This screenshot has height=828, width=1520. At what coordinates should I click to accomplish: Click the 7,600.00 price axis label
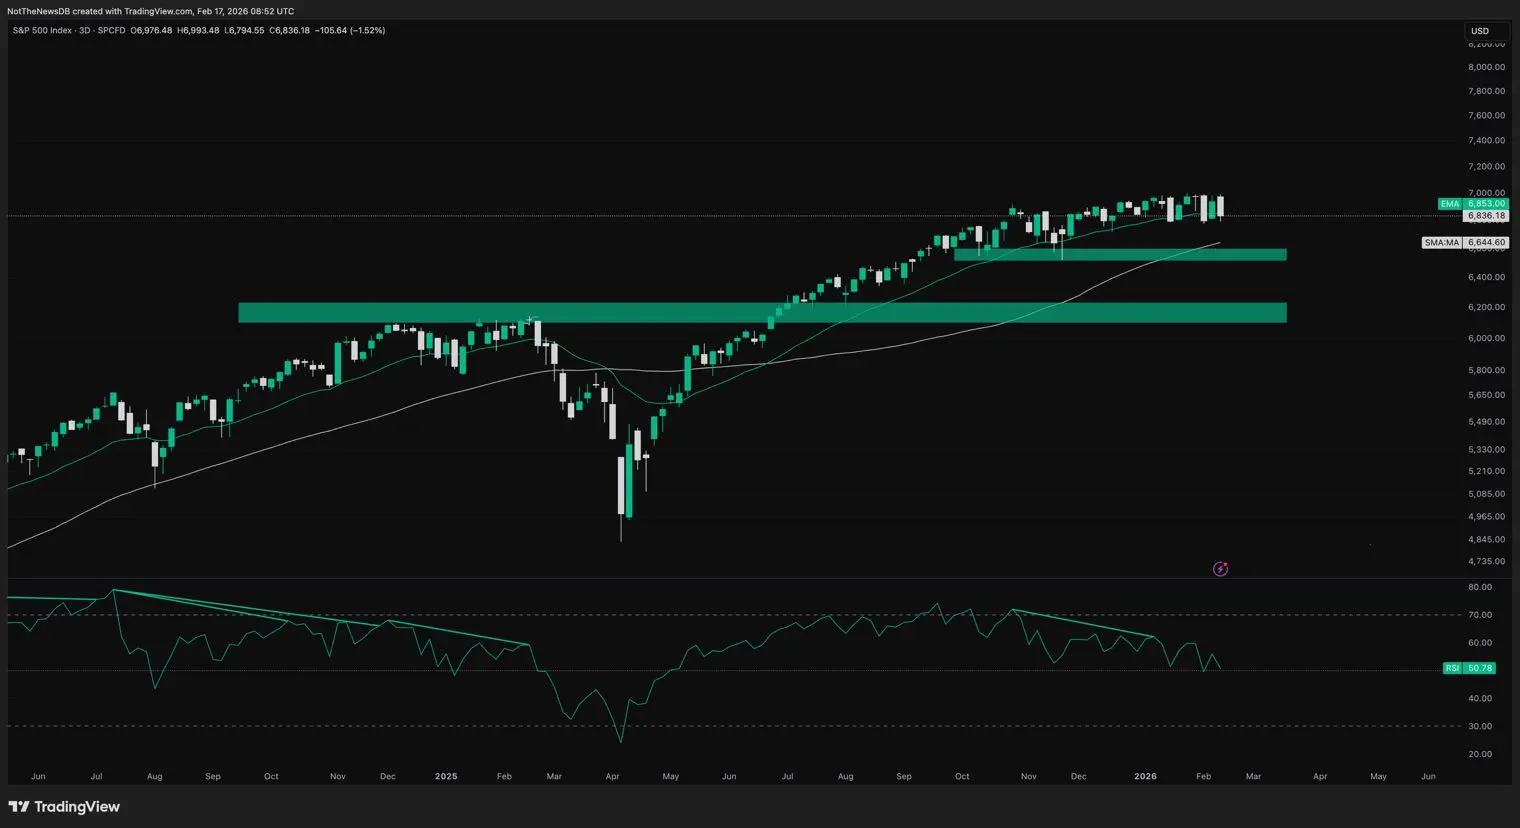click(x=1486, y=115)
